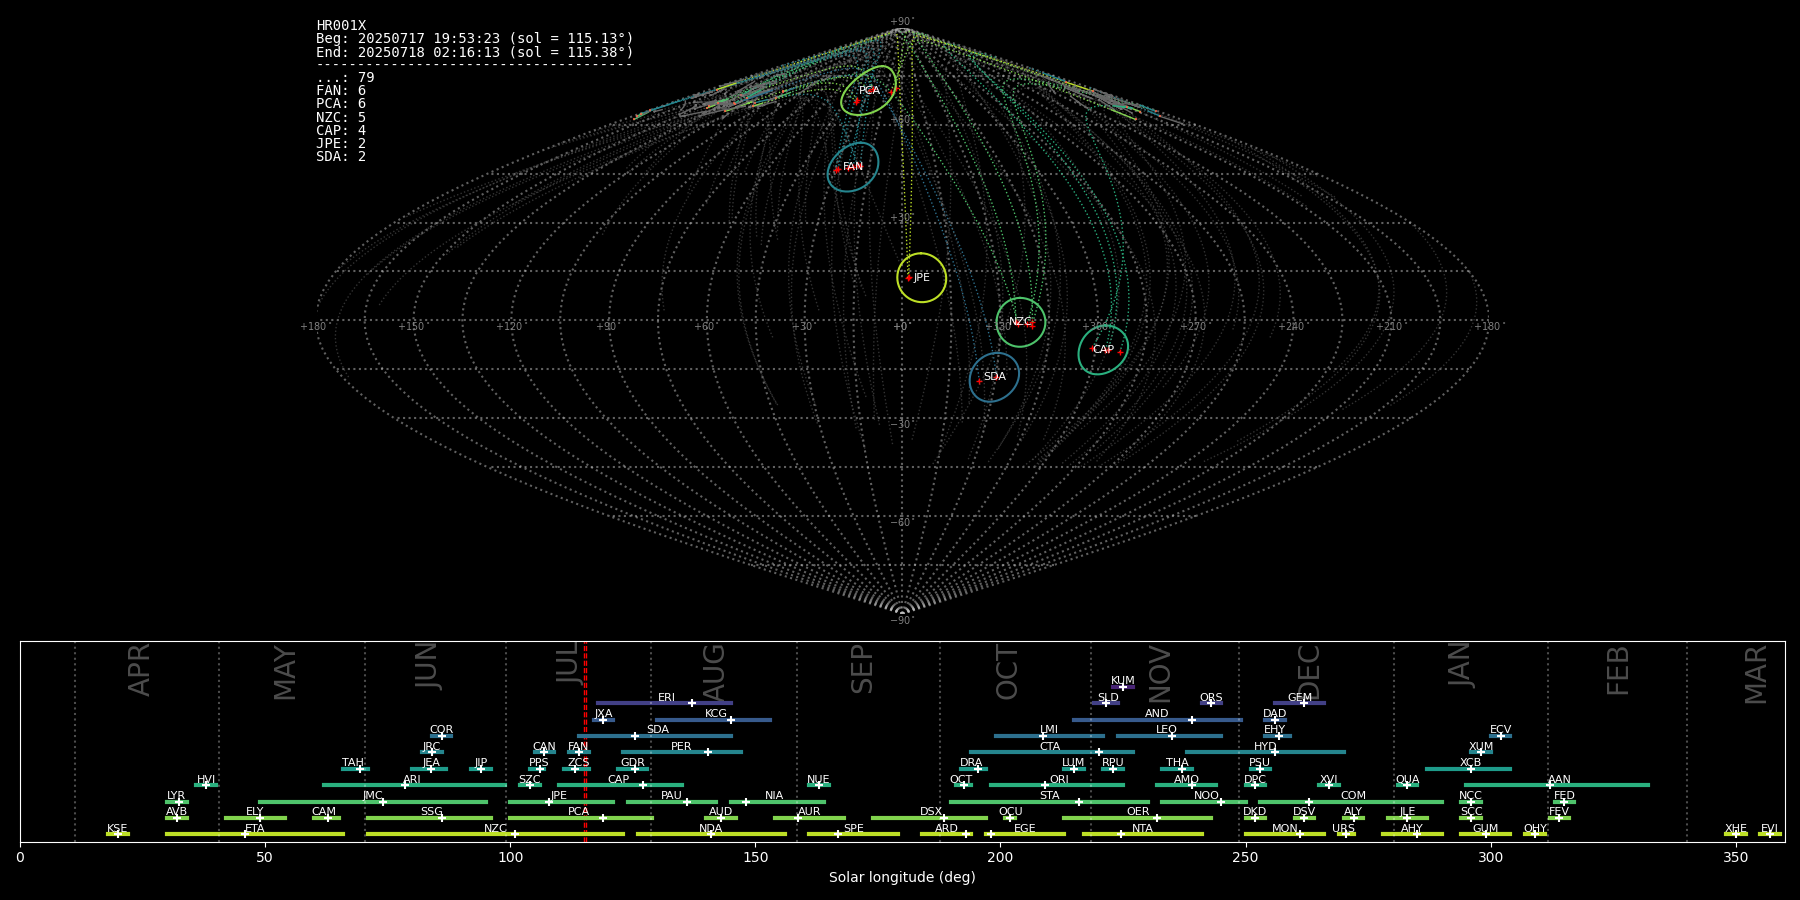
Task: Select the yellow JPE radiant circle on map
Action: [921, 277]
